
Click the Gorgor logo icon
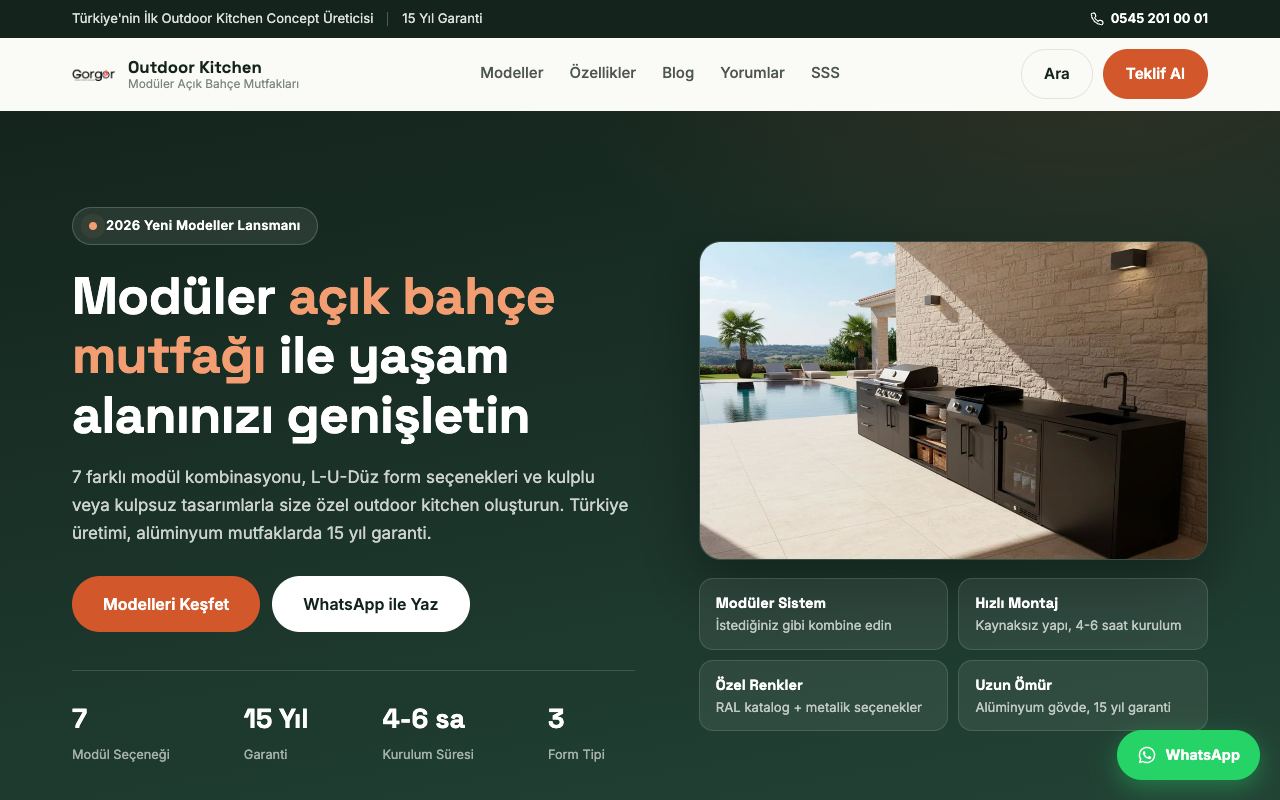93,74
